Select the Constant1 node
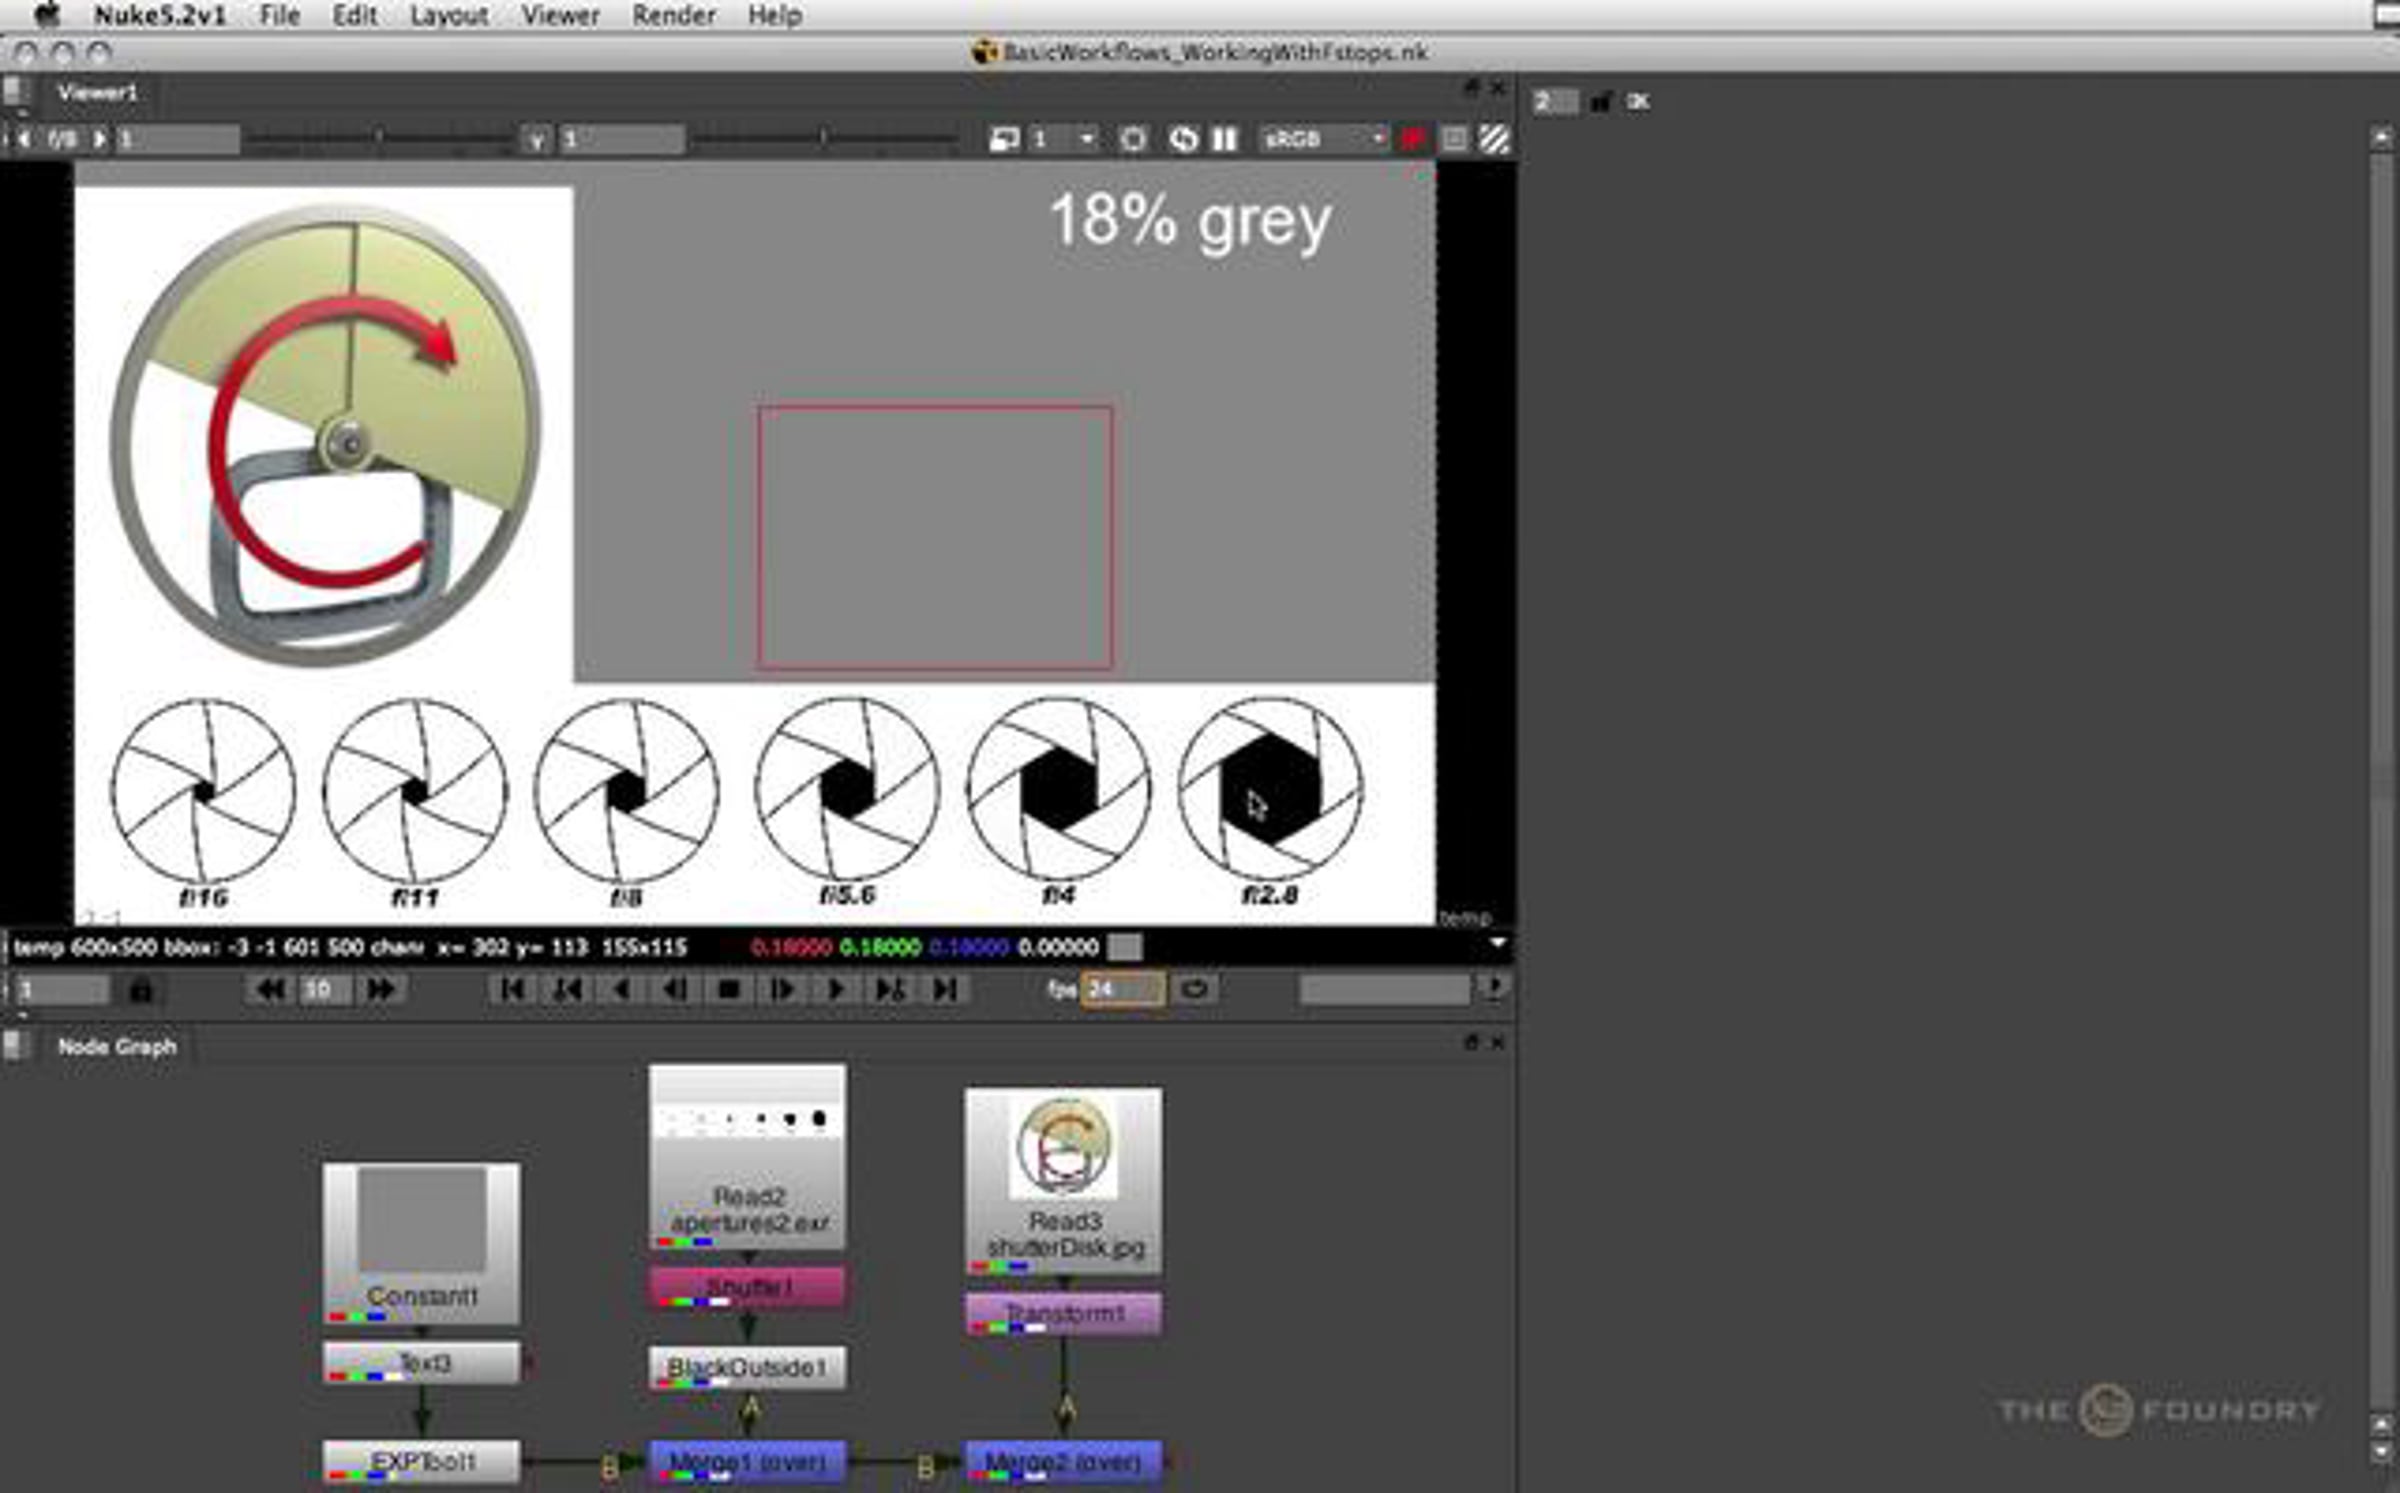 tap(421, 1243)
